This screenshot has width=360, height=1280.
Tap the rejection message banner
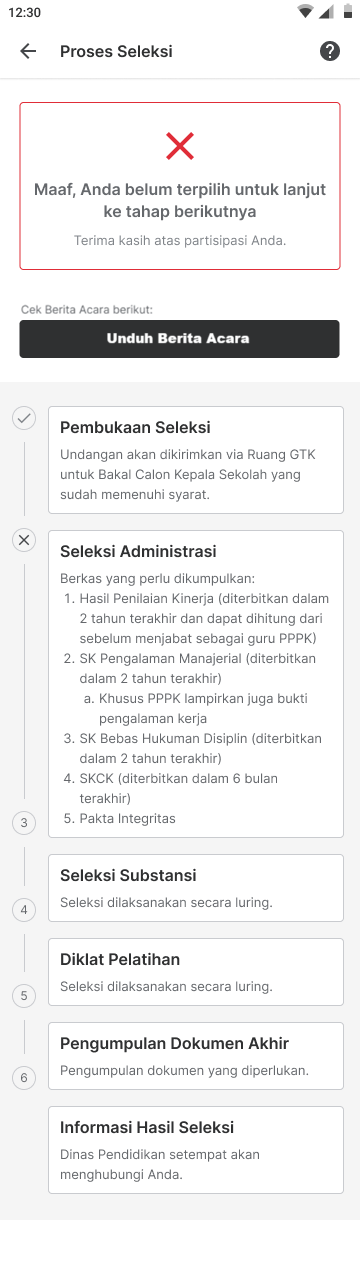(180, 186)
